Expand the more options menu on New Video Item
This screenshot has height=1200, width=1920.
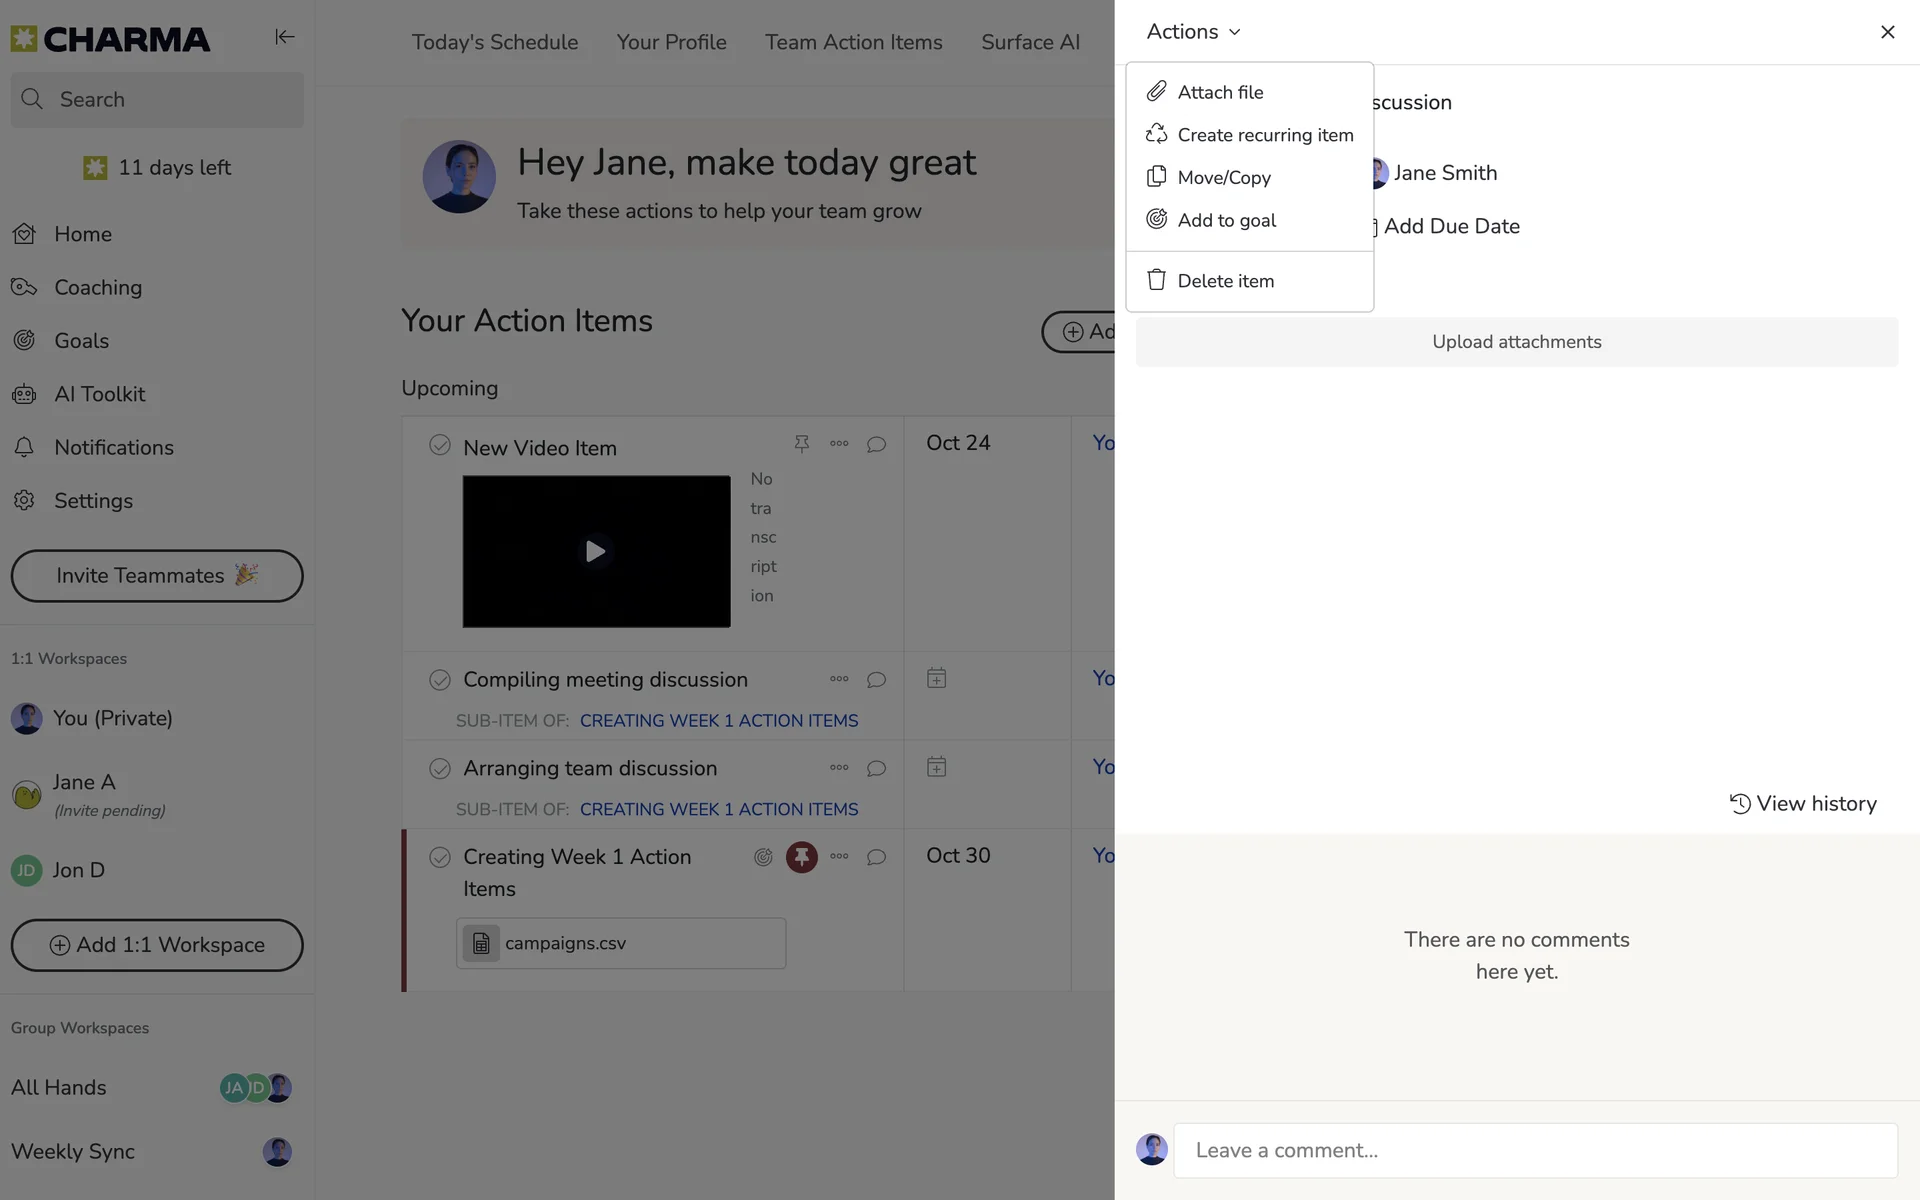coord(839,443)
